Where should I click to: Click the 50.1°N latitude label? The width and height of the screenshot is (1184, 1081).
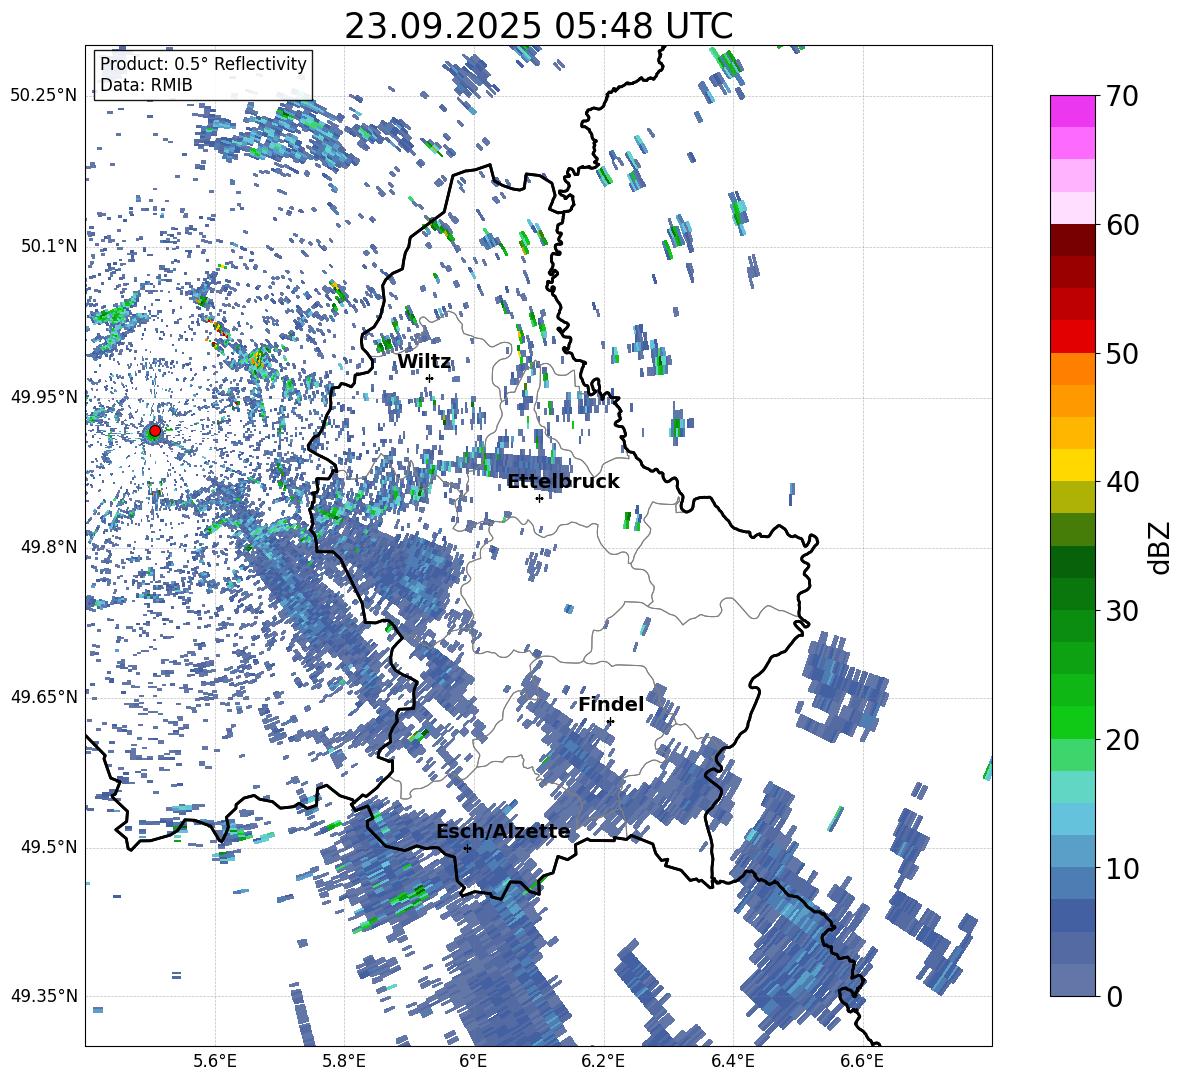[x=48, y=246]
